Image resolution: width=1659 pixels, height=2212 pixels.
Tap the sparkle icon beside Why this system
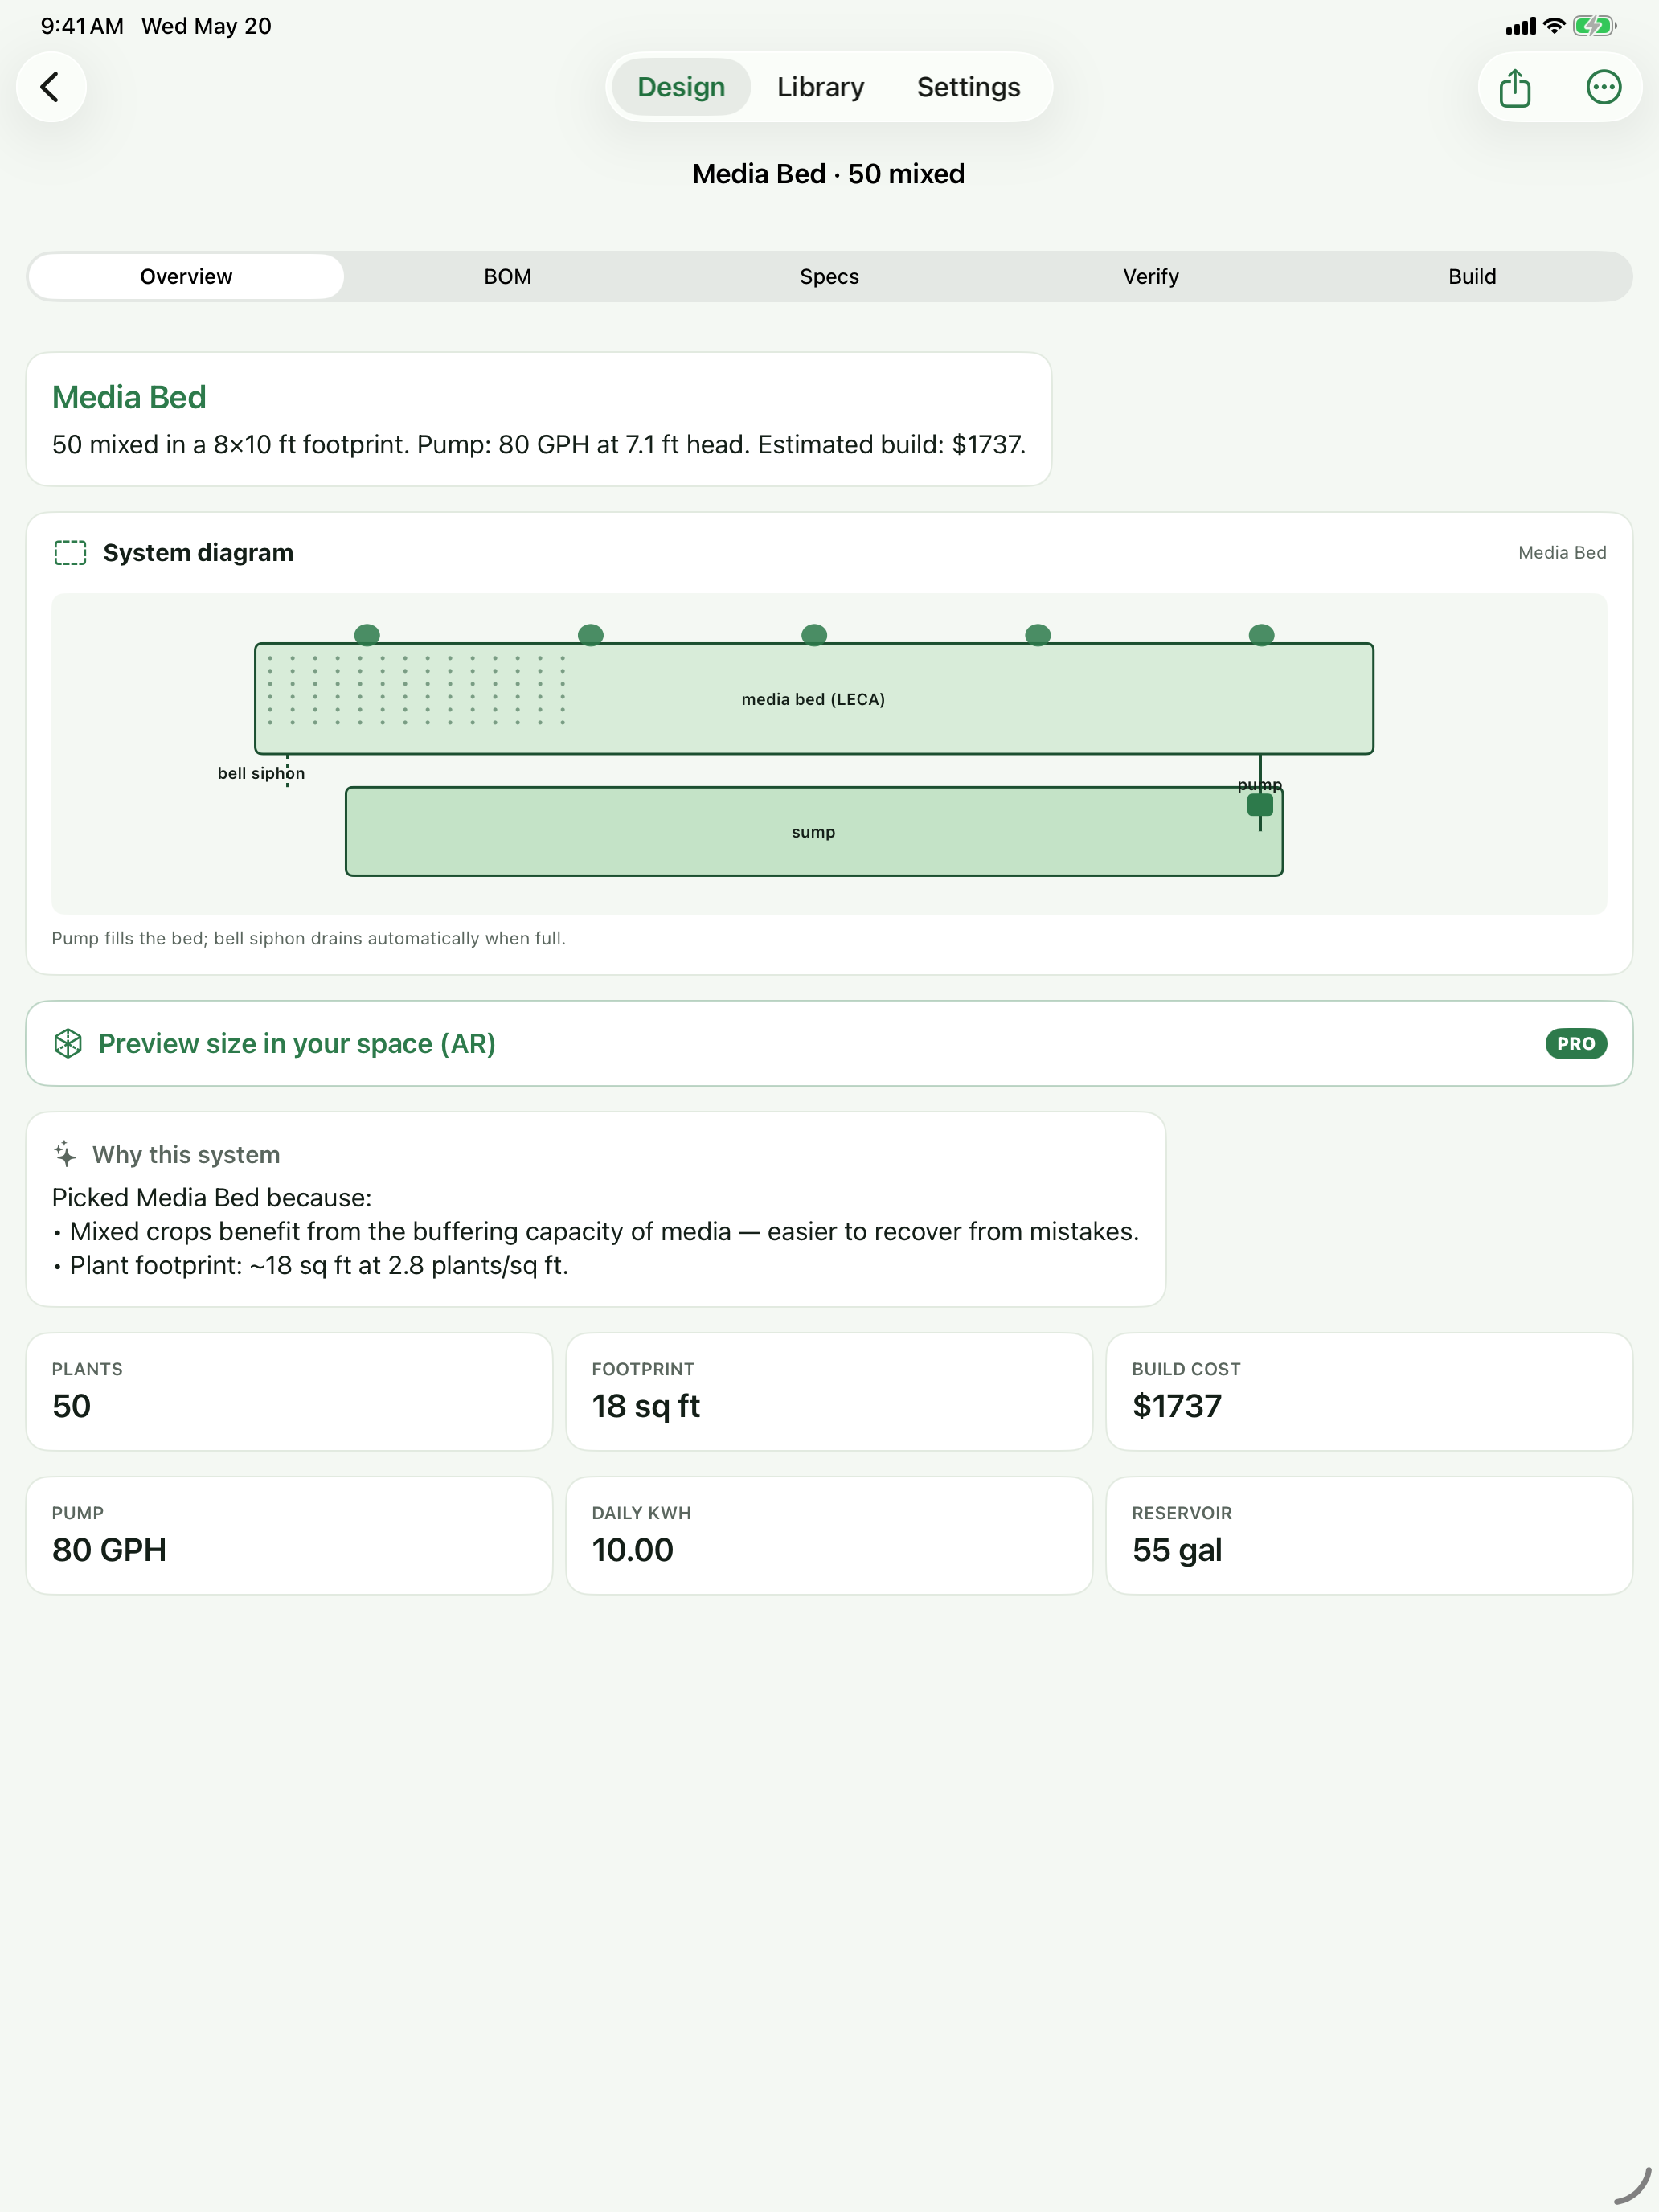point(65,1154)
